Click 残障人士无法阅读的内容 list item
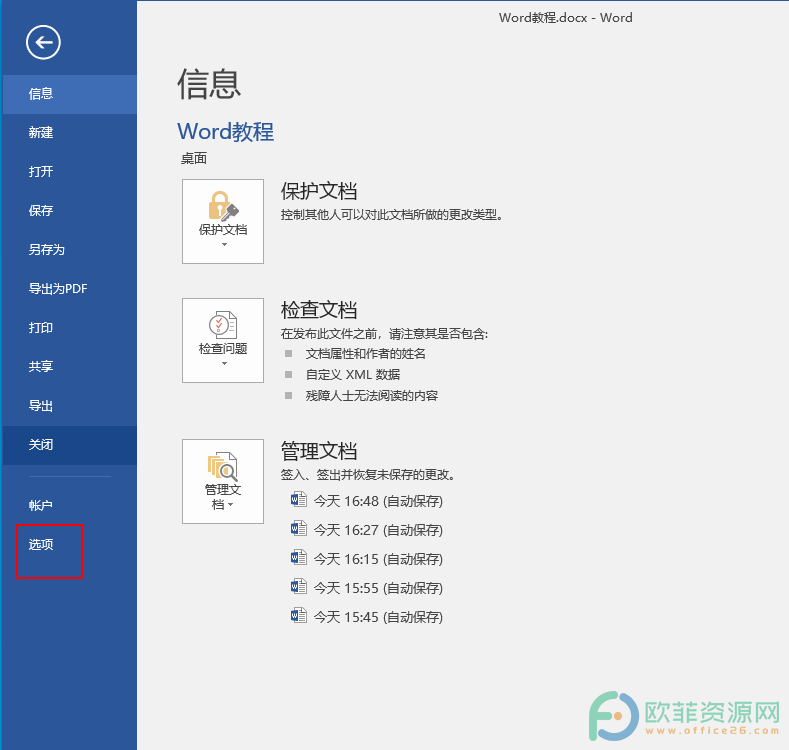 pos(371,396)
